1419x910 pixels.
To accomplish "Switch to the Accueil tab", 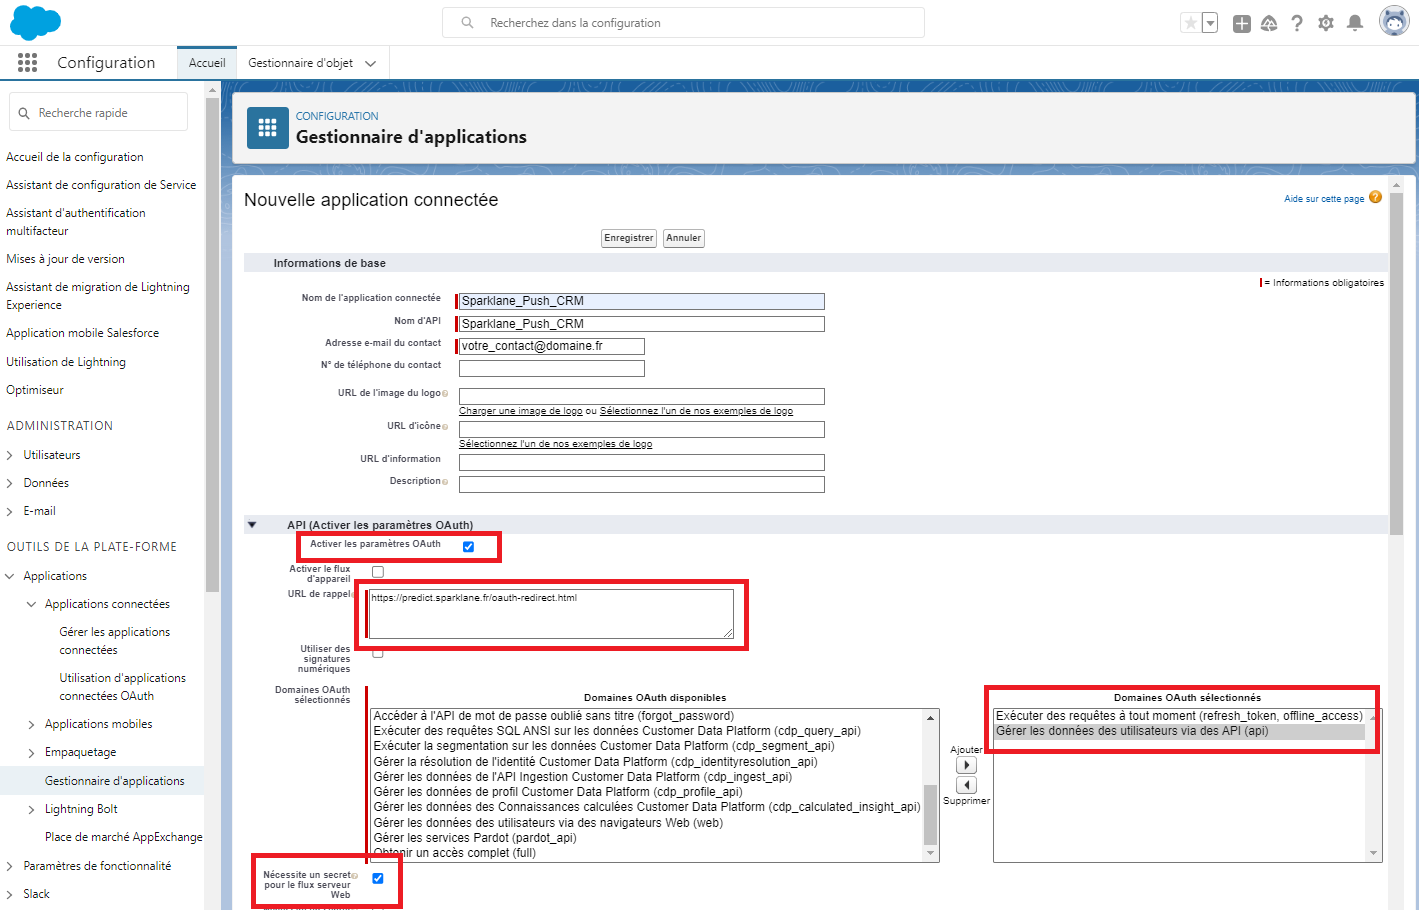I will coord(207,63).
